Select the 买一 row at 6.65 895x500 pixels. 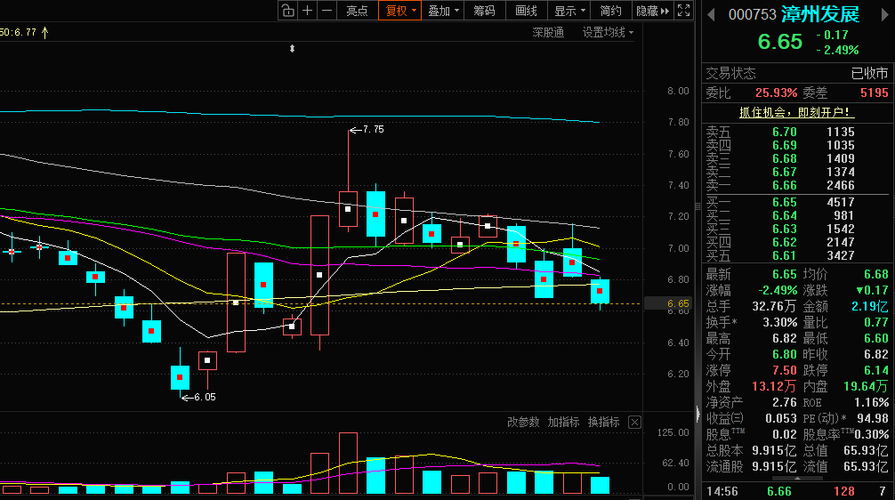pos(797,202)
